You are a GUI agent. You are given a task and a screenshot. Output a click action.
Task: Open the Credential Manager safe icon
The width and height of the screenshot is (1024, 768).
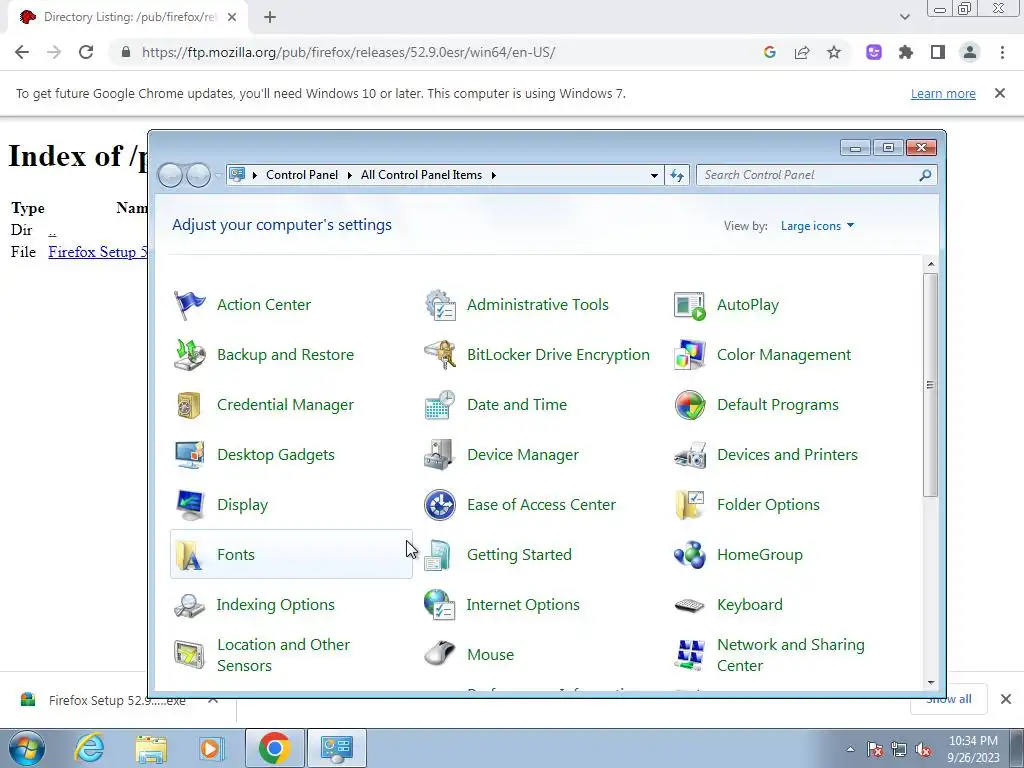point(189,405)
